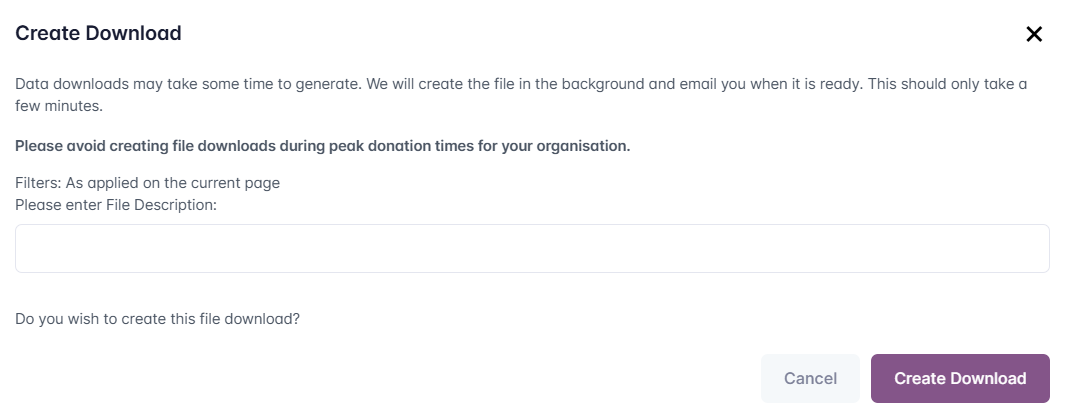Click the bold peak donation times warning
The width and height of the screenshot is (1068, 419).
pos(322,146)
